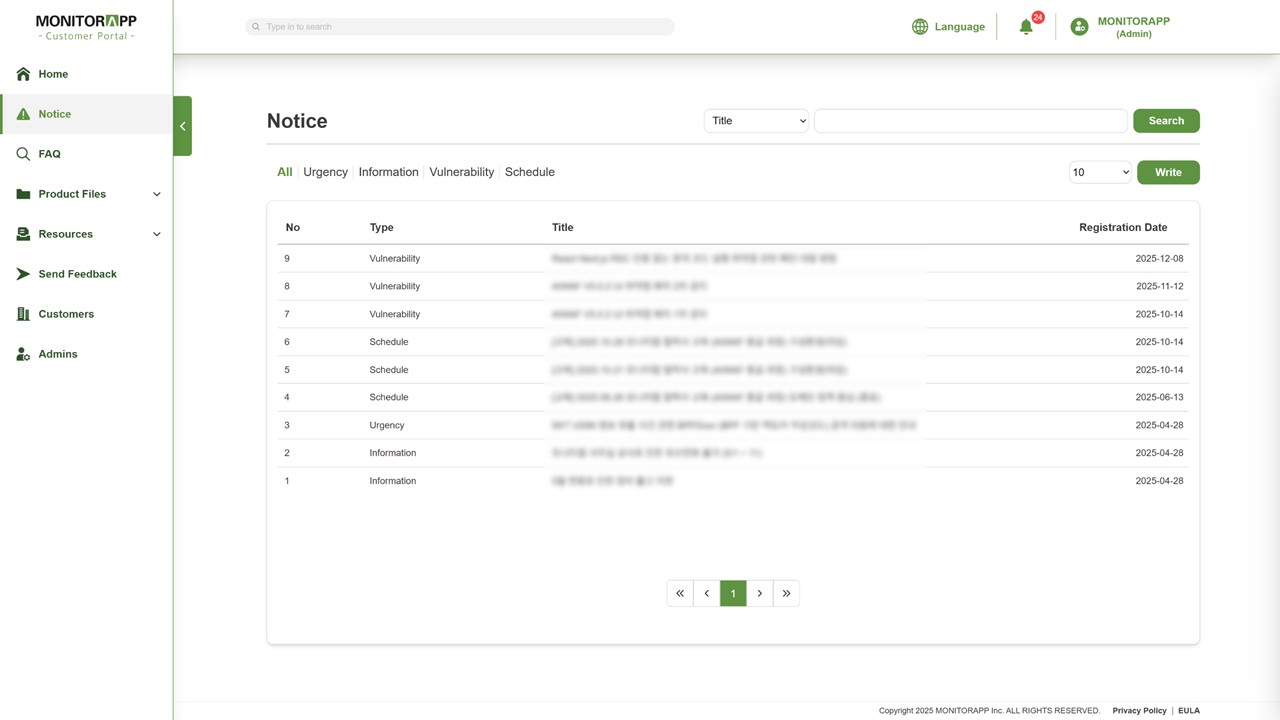1280x720 pixels.
Task: Click the Admins user icon
Action: tap(23, 354)
